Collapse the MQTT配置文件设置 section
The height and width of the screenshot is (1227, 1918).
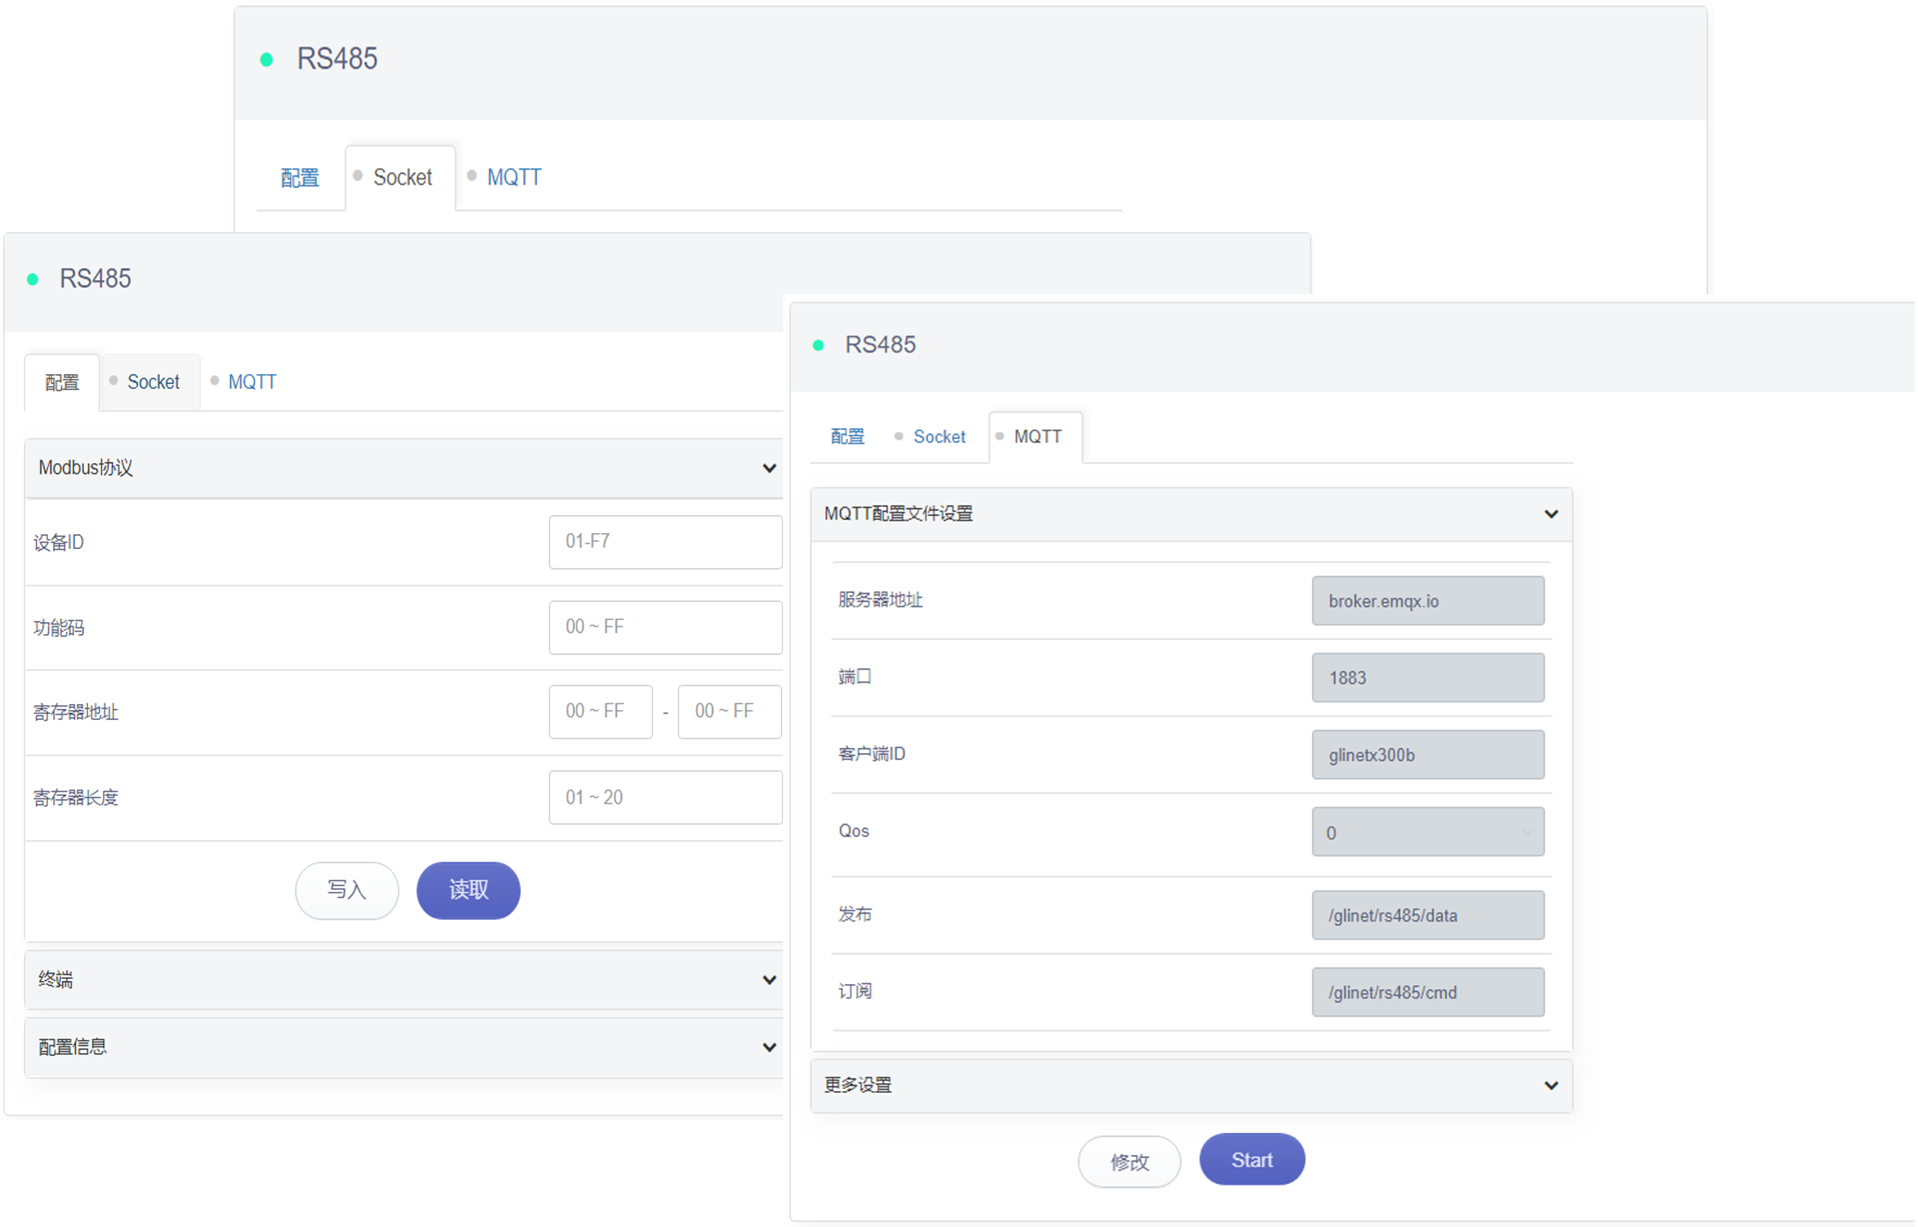click(1191, 514)
